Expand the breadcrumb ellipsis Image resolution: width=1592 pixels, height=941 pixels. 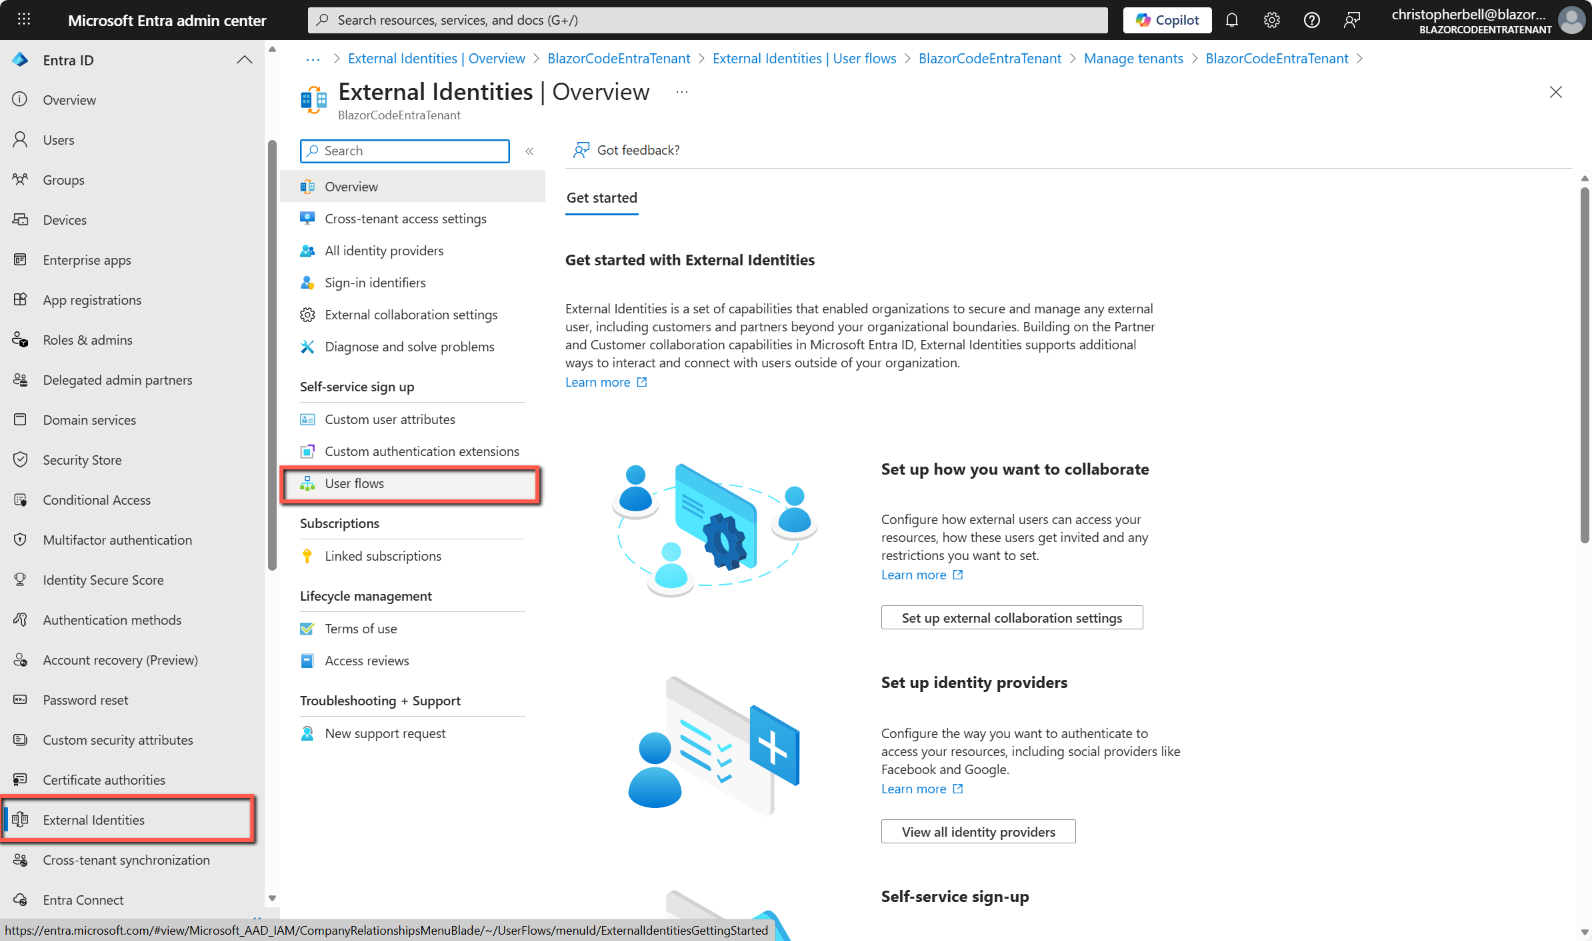click(313, 59)
